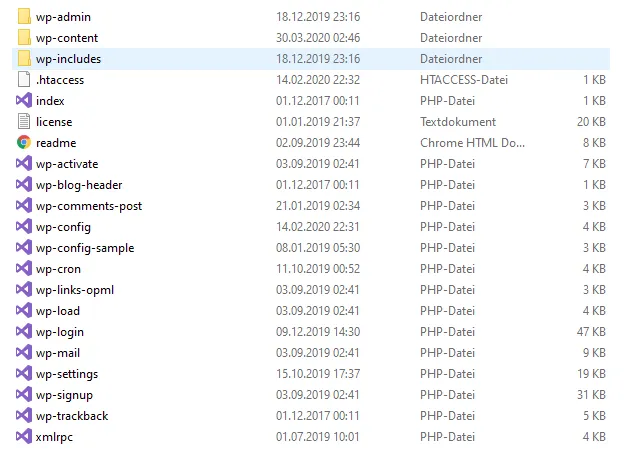Click the date 08.01.2019 05:30

pos(318,248)
